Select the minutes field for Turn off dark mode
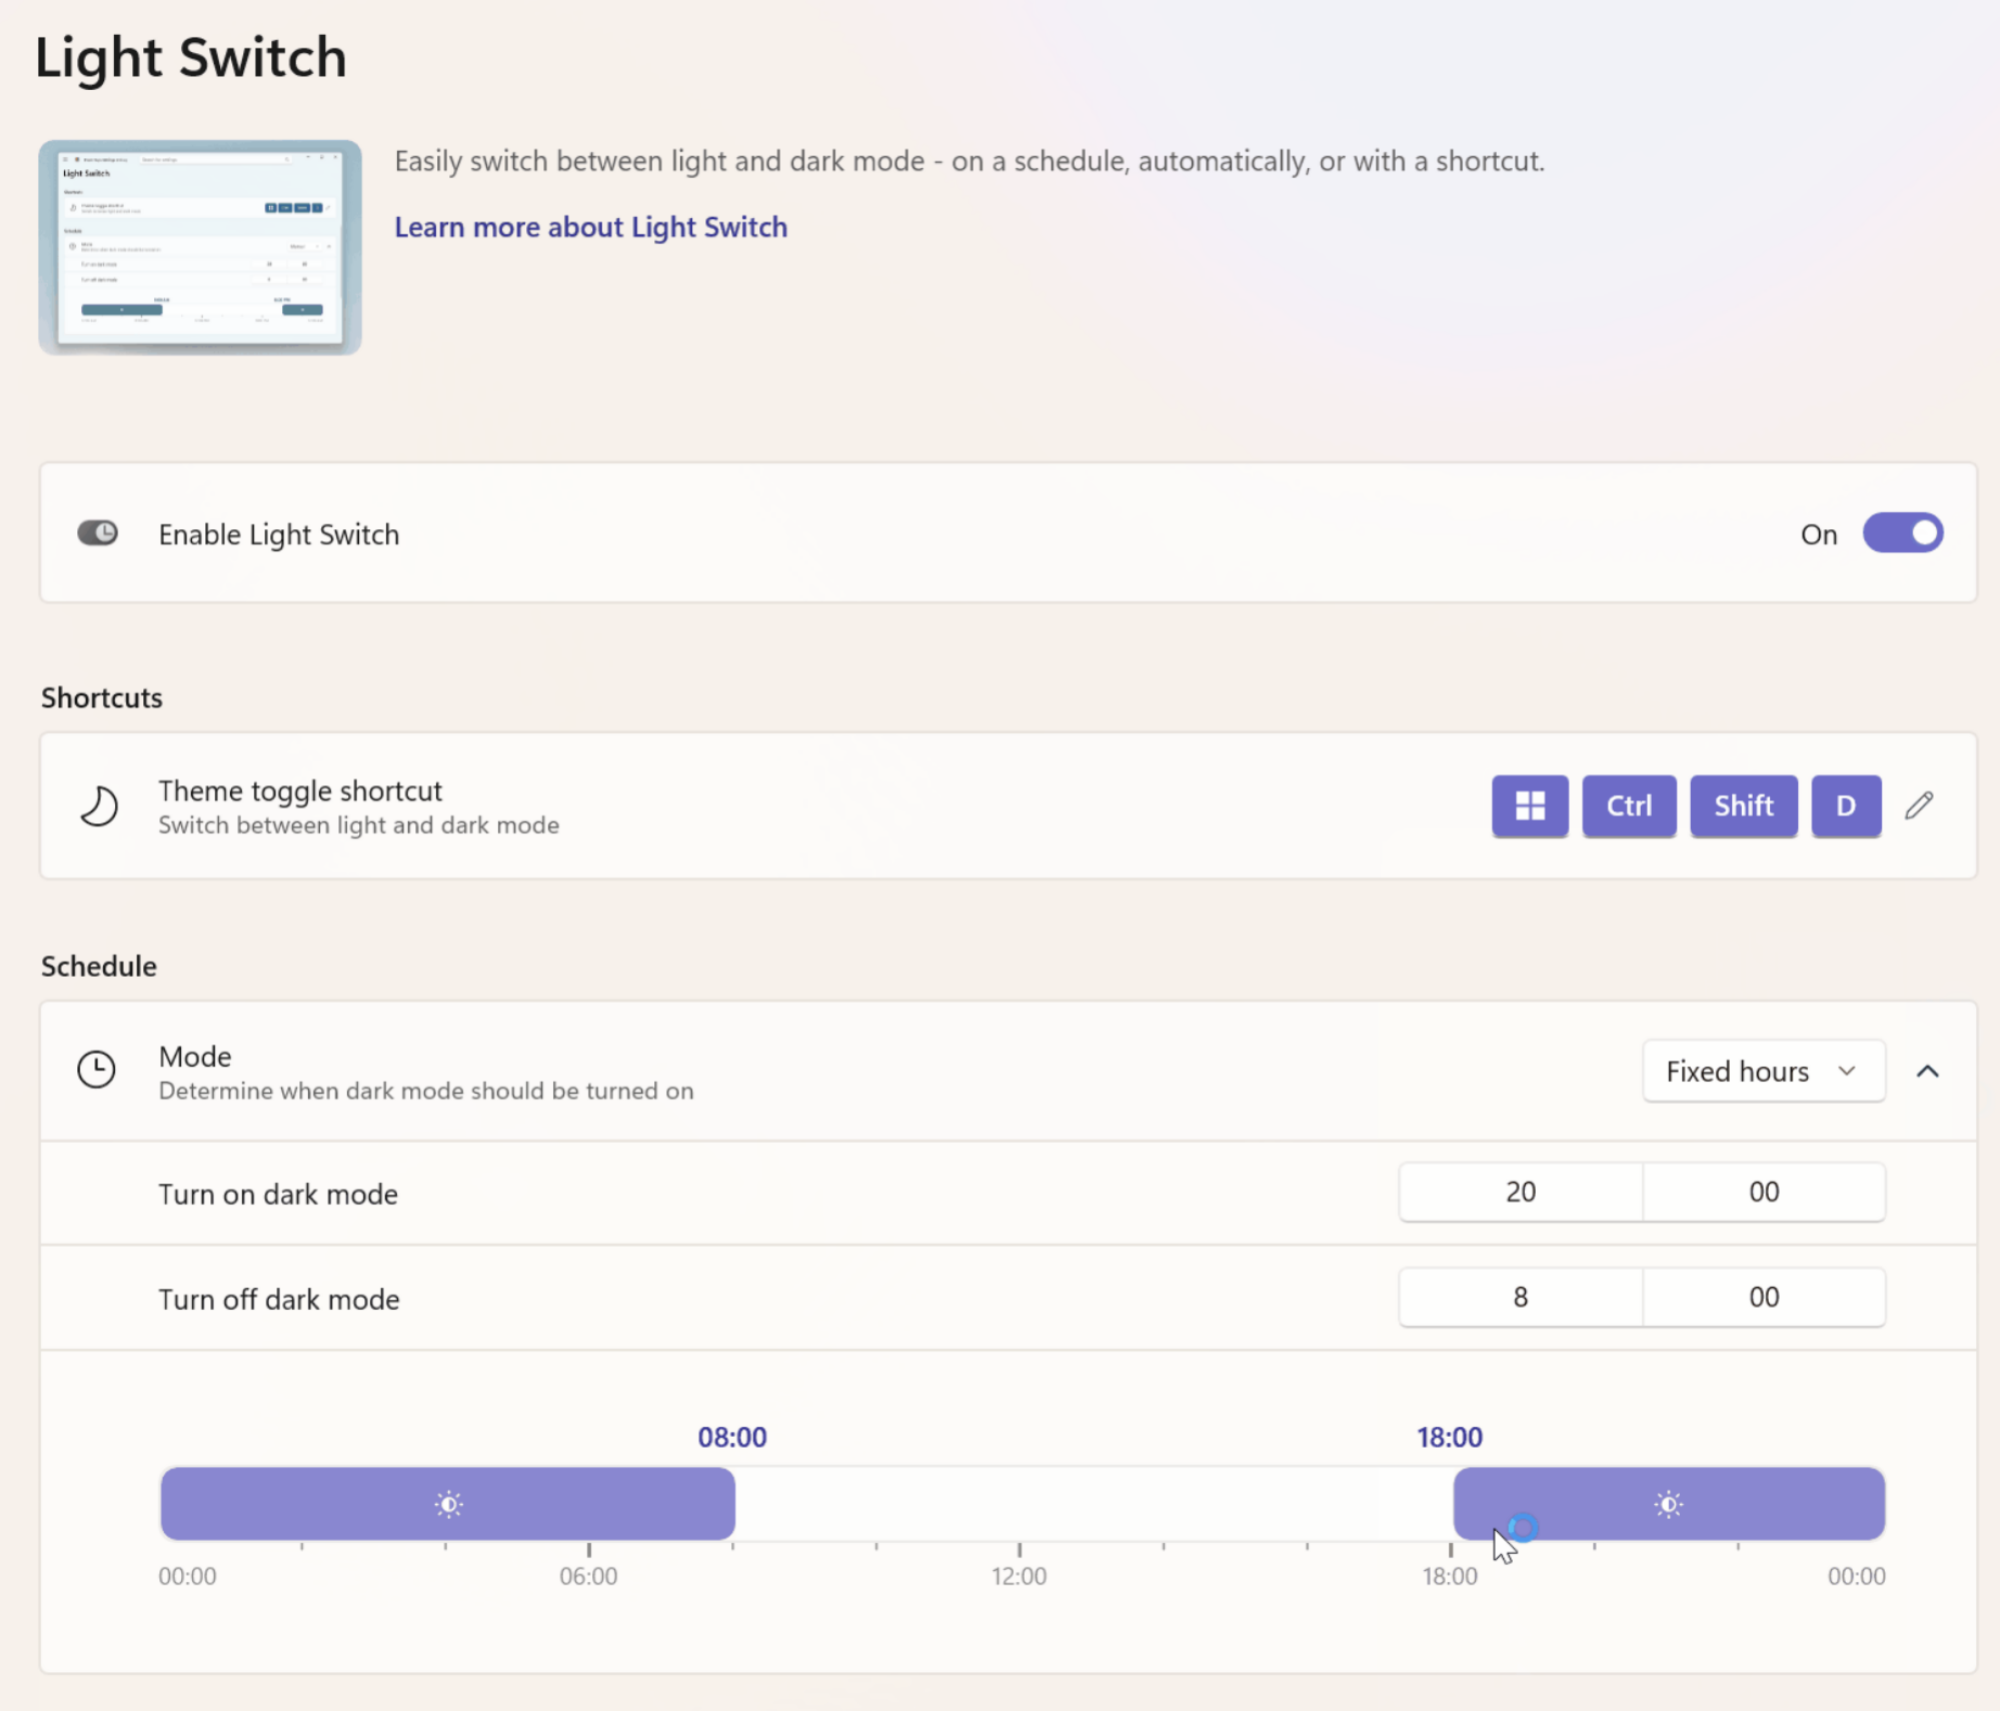 click(x=1763, y=1297)
